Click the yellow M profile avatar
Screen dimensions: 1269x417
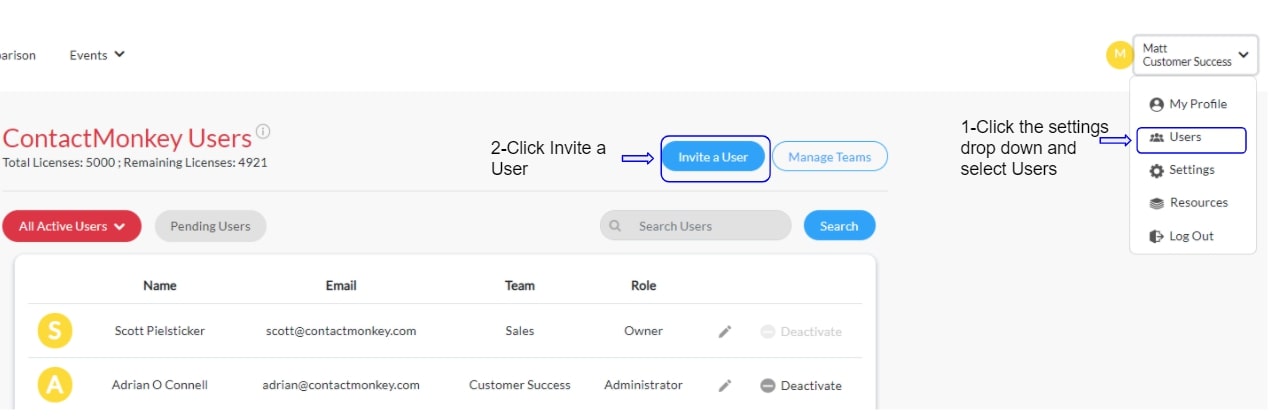click(1119, 55)
